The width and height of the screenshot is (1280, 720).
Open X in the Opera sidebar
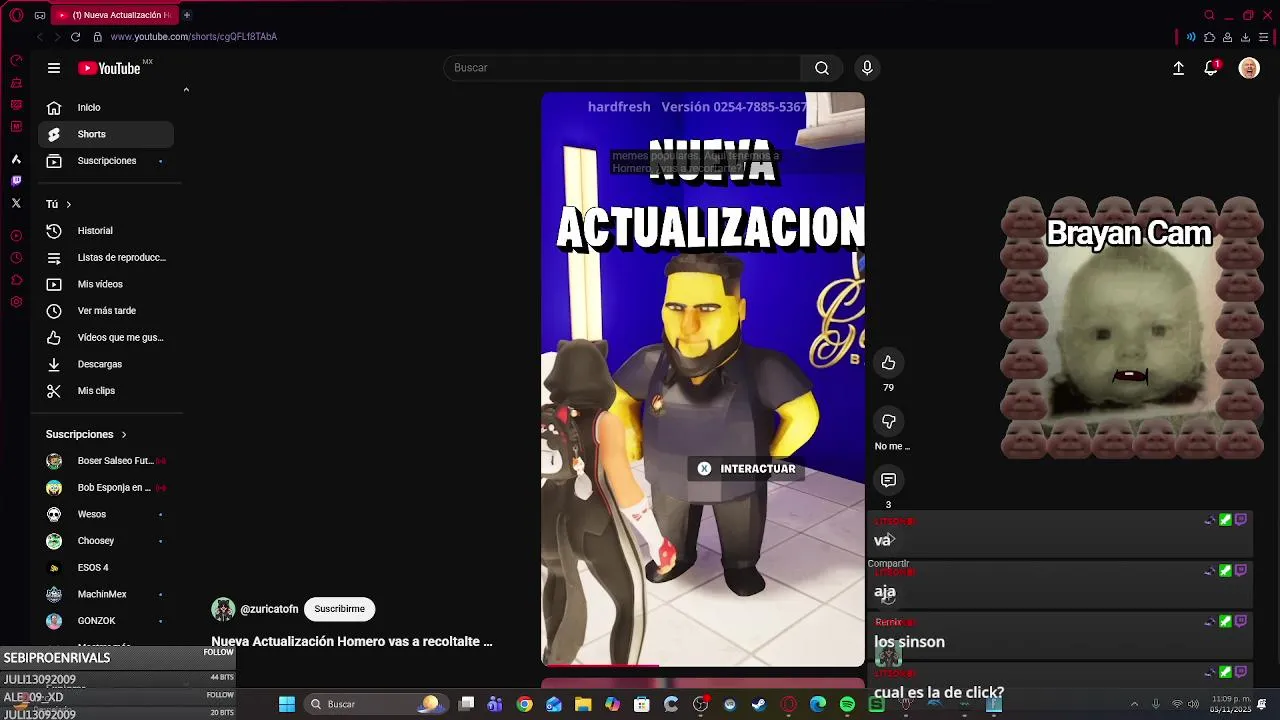[x=16, y=203]
